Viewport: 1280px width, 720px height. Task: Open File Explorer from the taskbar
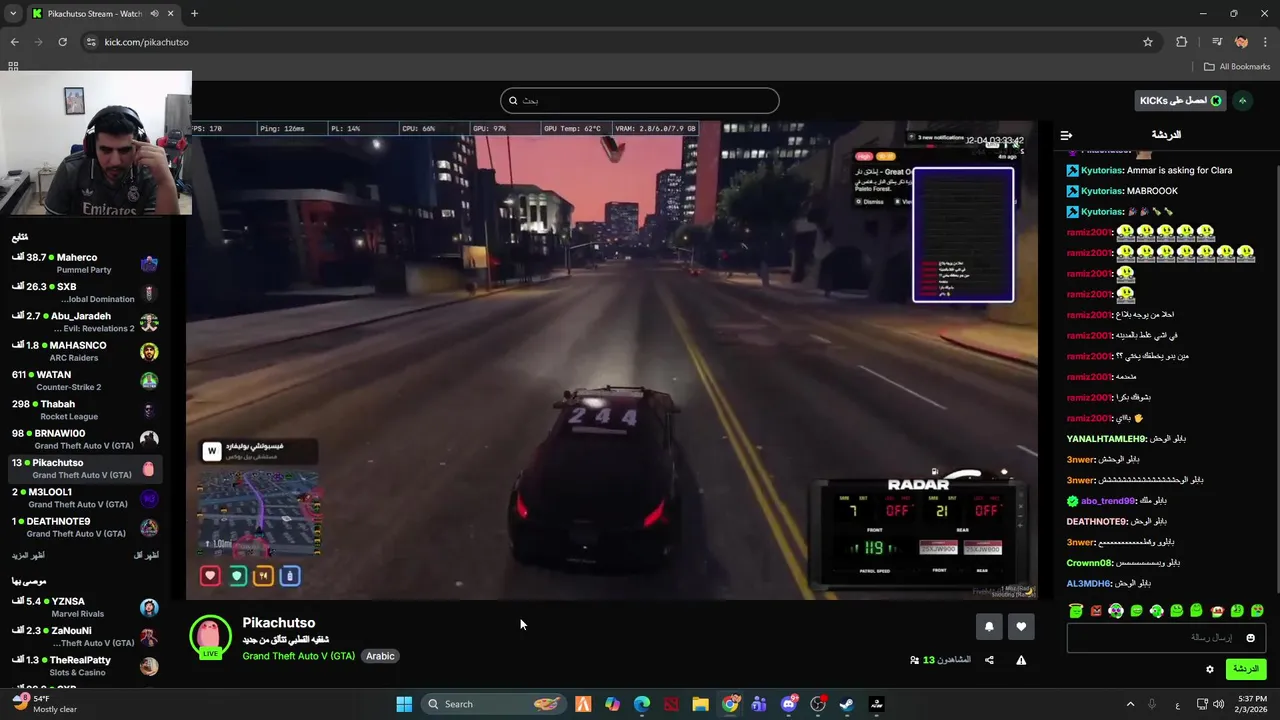coord(700,704)
